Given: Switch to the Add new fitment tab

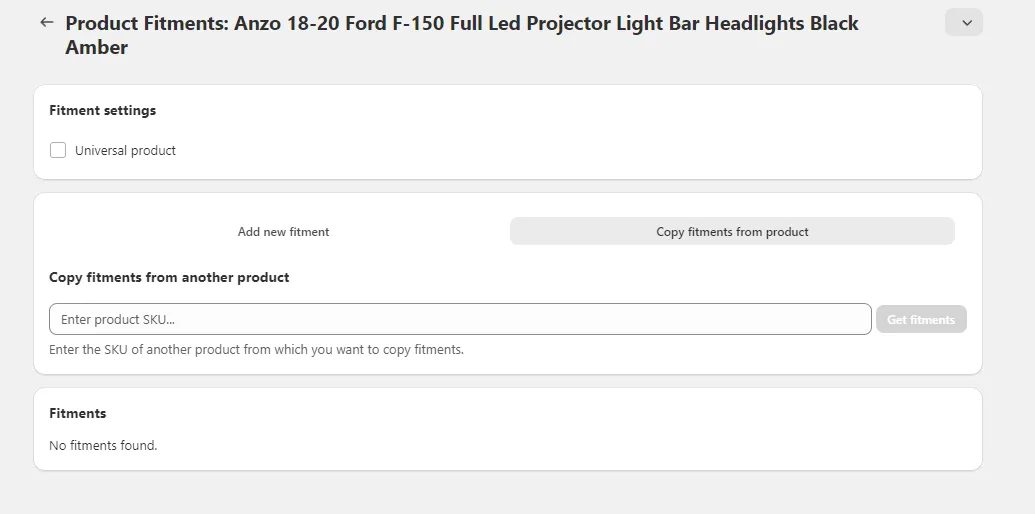Looking at the screenshot, I should pyautogui.click(x=283, y=232).
